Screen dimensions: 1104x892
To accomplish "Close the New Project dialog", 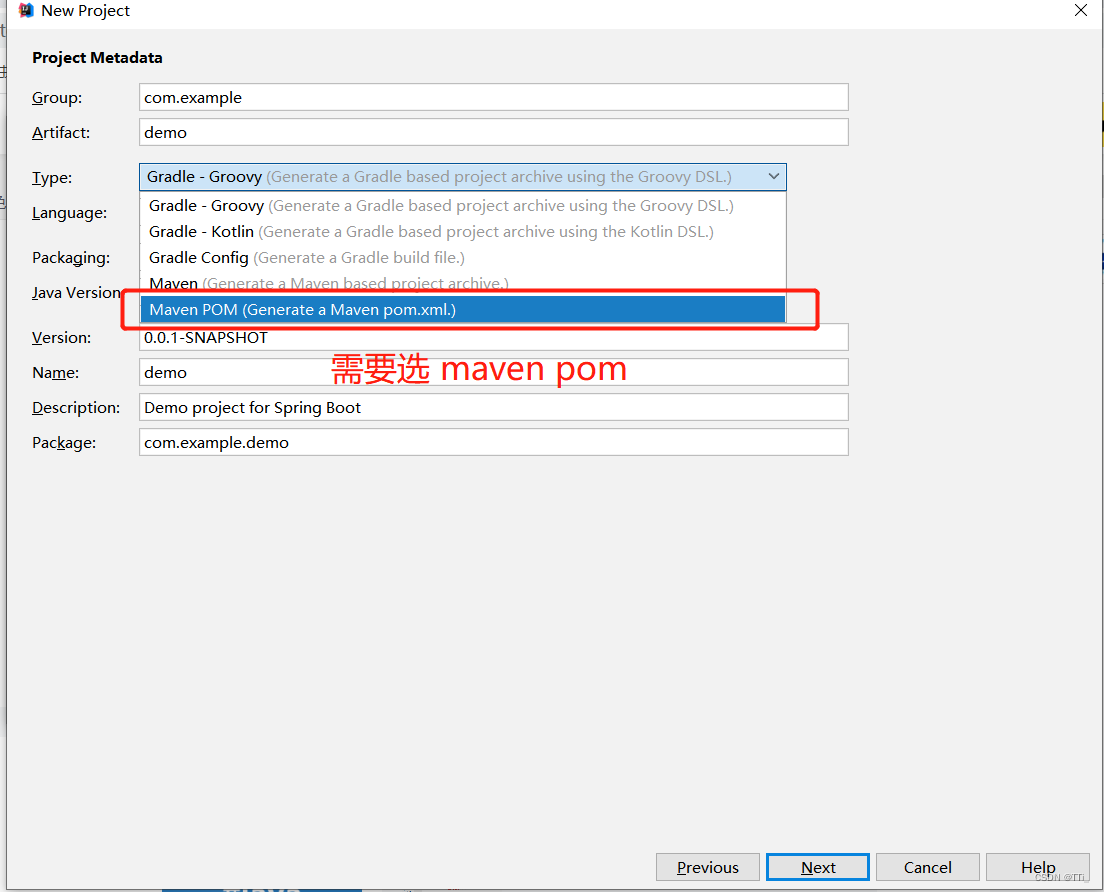I will [1081, 10].
